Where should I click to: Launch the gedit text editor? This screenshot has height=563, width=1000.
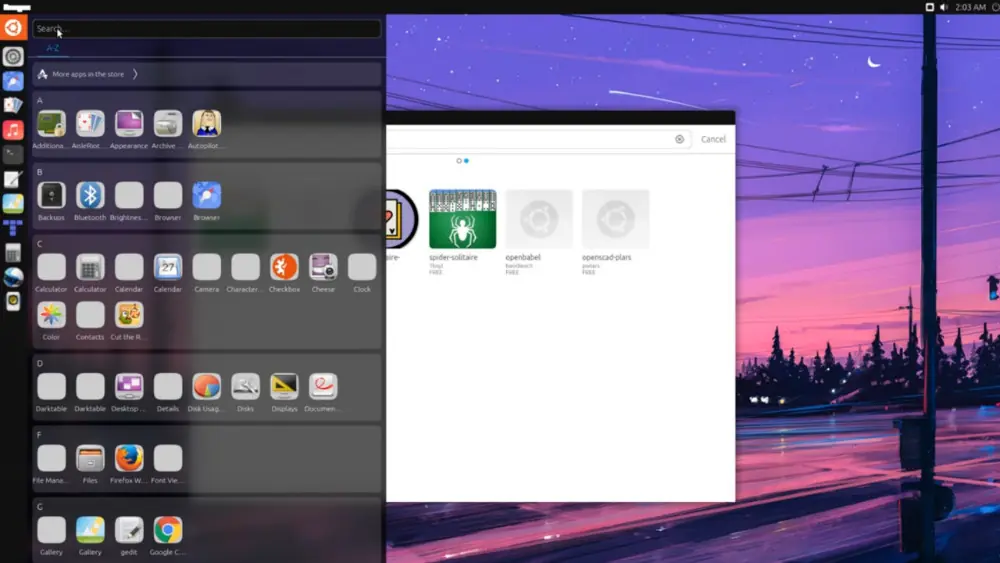(129, 530)
